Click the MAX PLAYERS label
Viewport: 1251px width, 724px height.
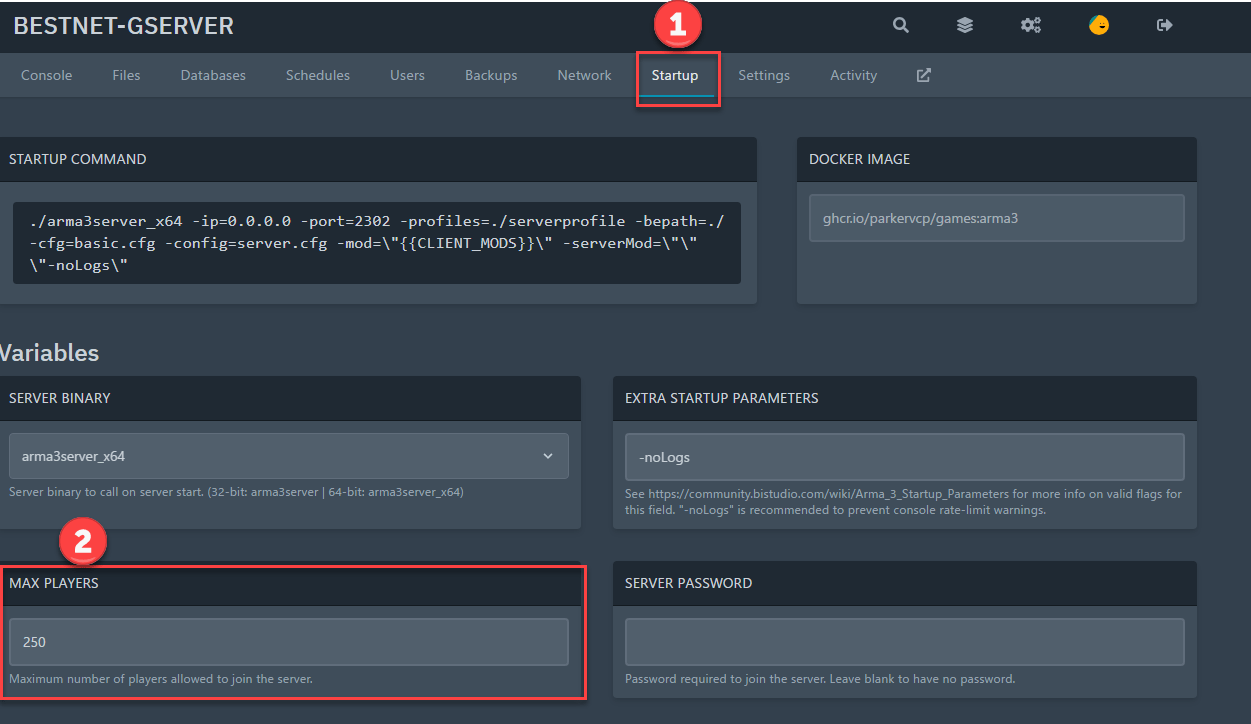tap(54, 583)
